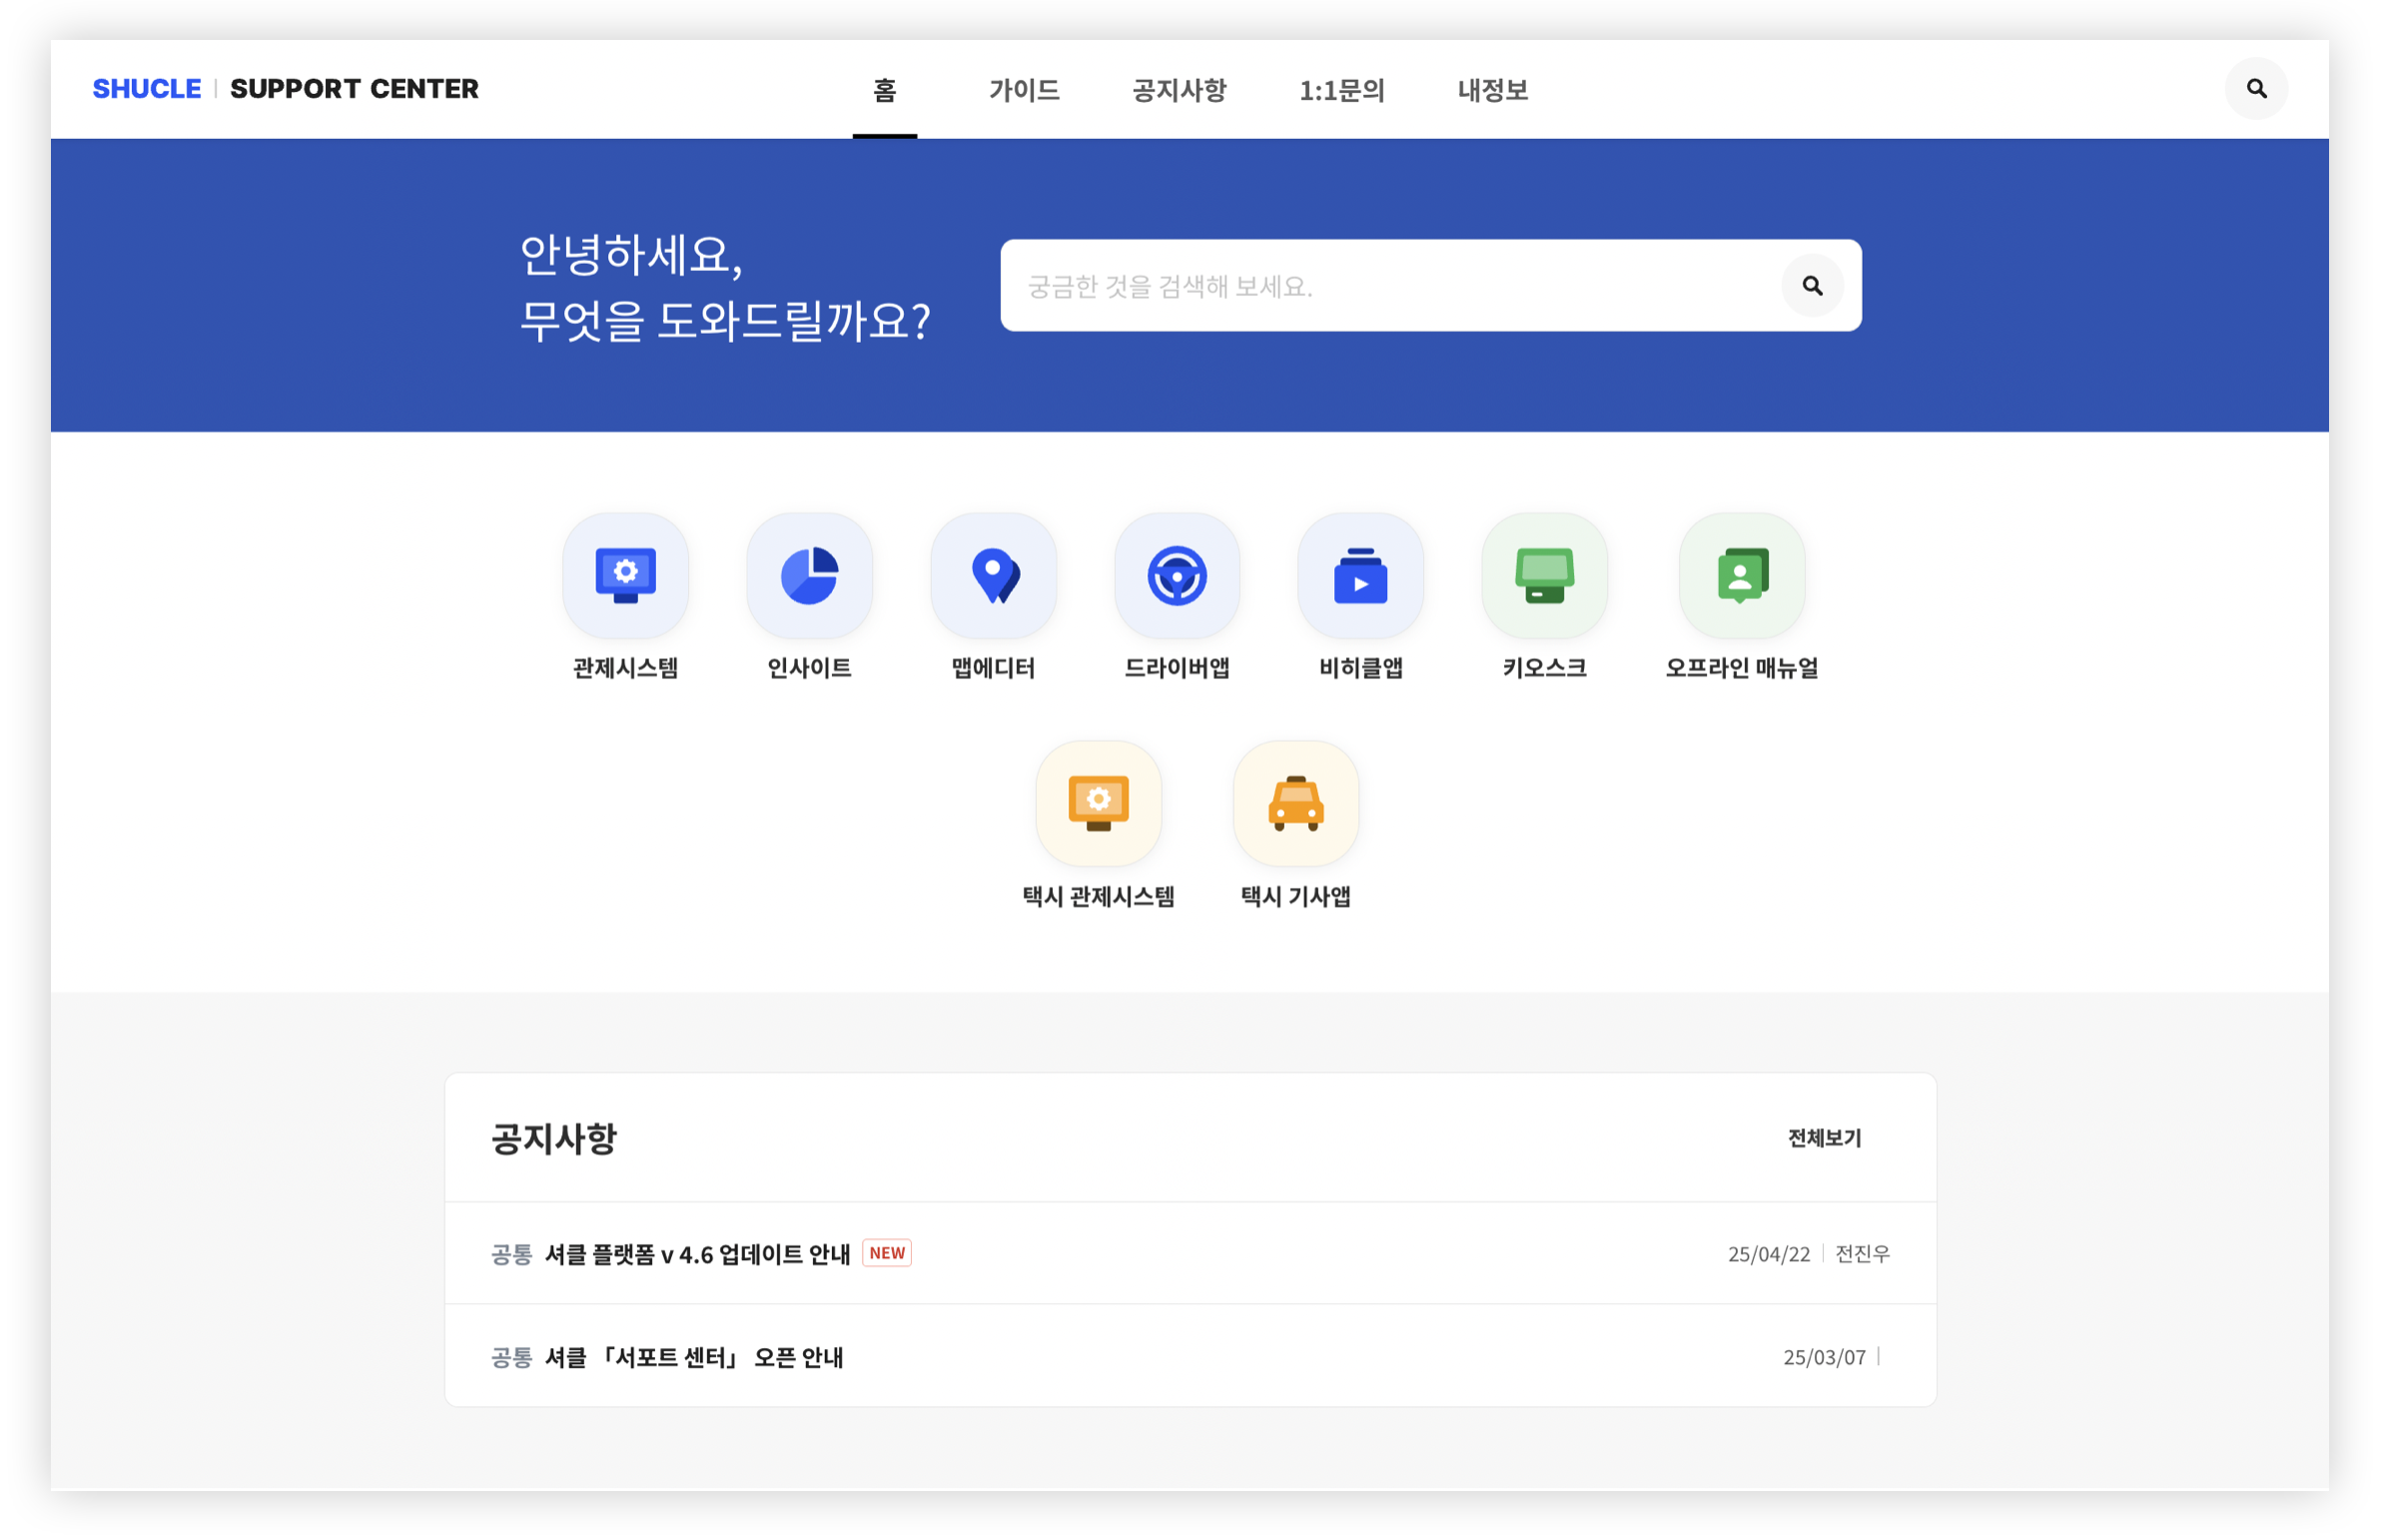The image size is (2383, 1540).
Task: Click the magnifier icon in the search bar
Action: coord(1813,285)
